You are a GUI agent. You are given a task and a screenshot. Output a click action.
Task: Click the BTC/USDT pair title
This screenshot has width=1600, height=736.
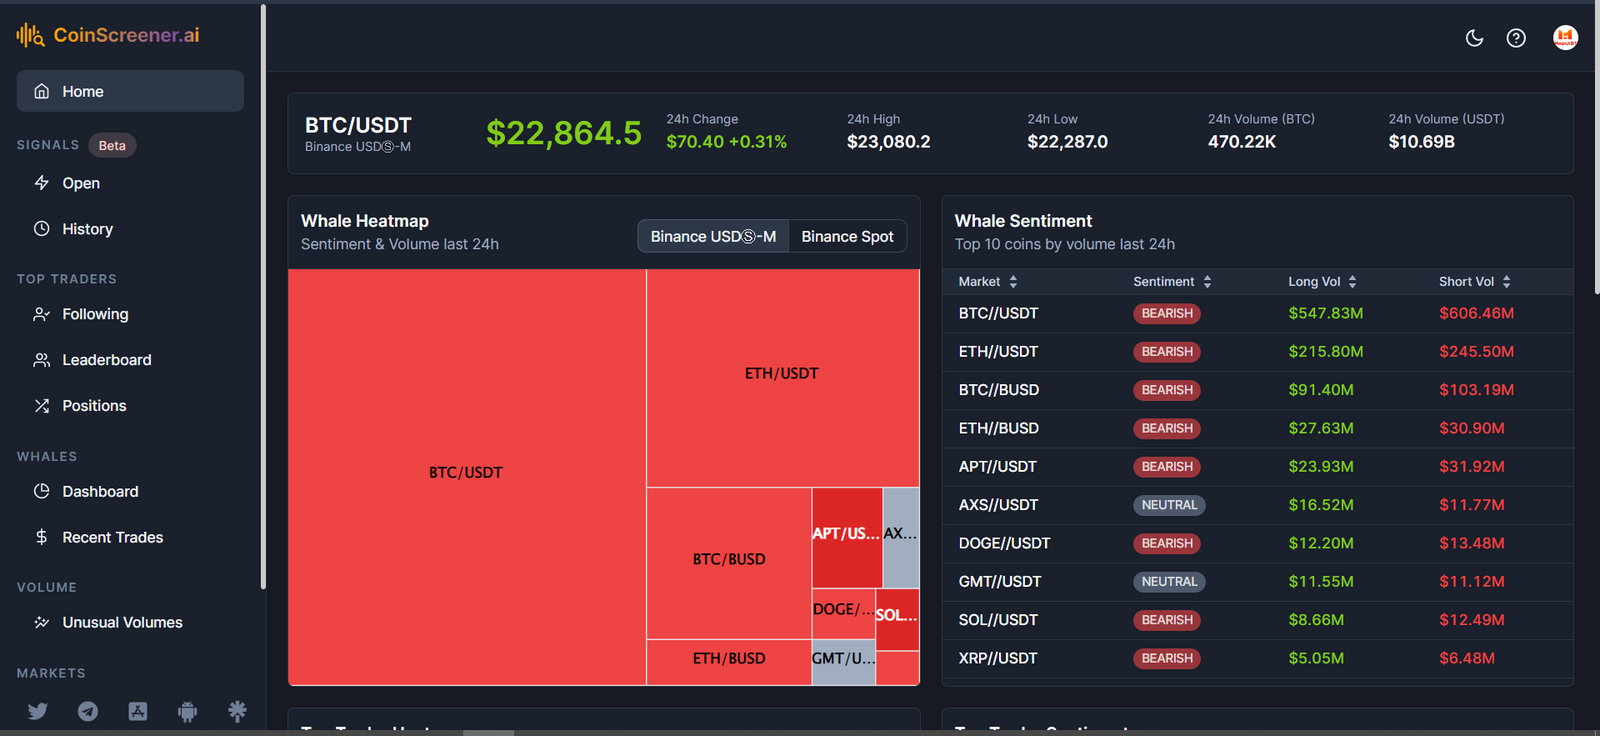358,125
